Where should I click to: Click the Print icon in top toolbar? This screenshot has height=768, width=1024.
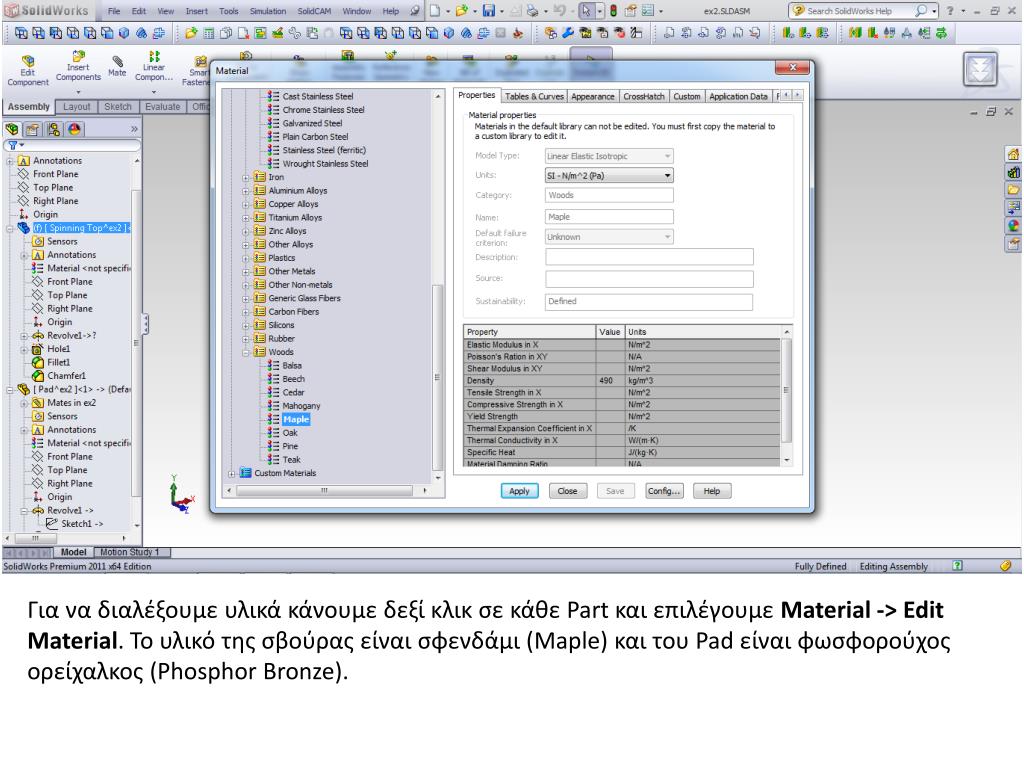tap(533, 10)
